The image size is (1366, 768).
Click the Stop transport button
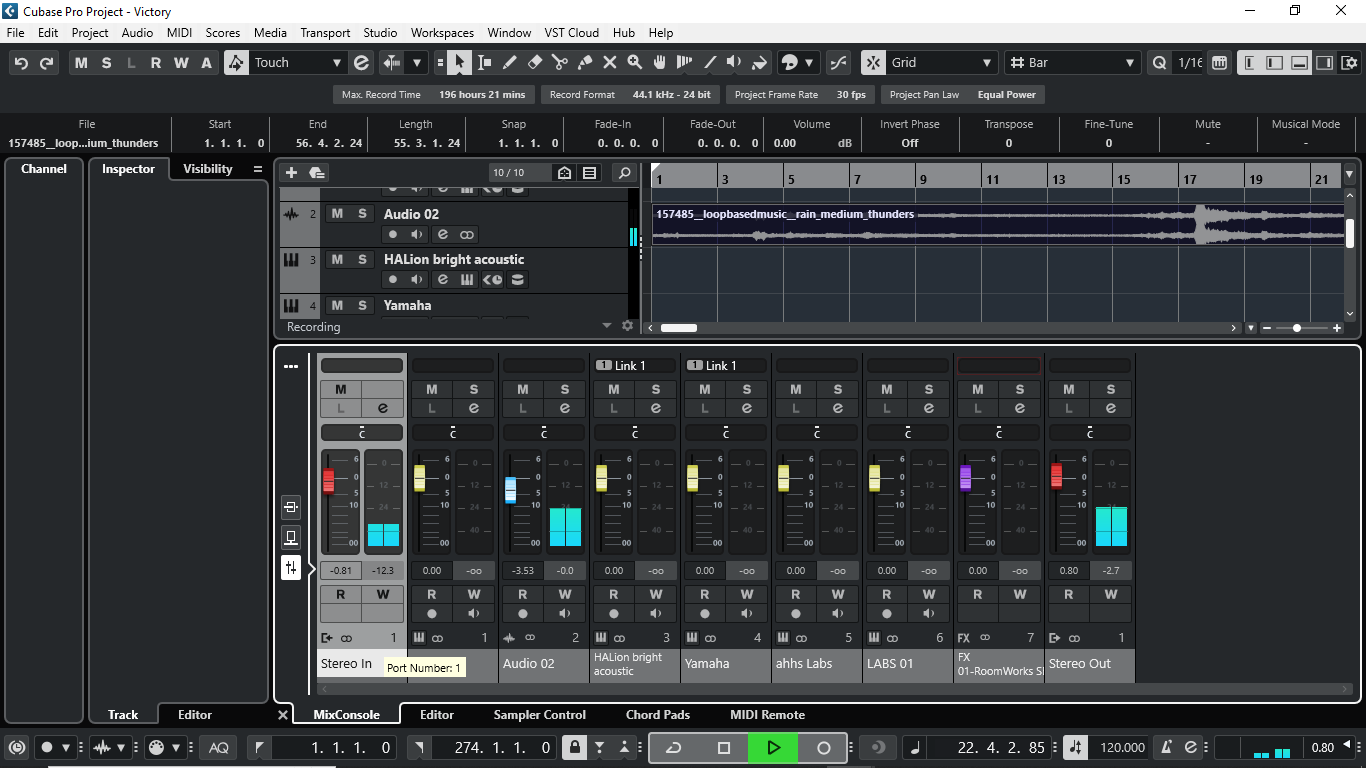coord(724,748)
